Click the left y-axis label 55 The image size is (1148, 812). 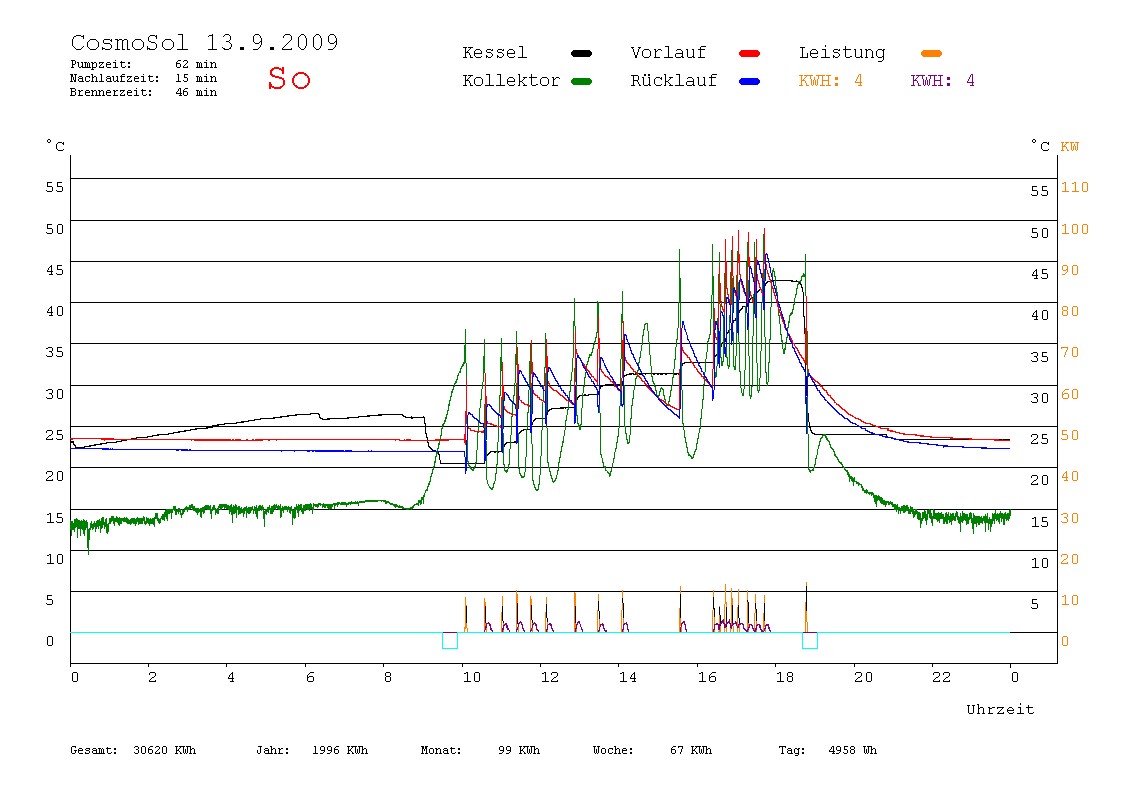point(55,187)
